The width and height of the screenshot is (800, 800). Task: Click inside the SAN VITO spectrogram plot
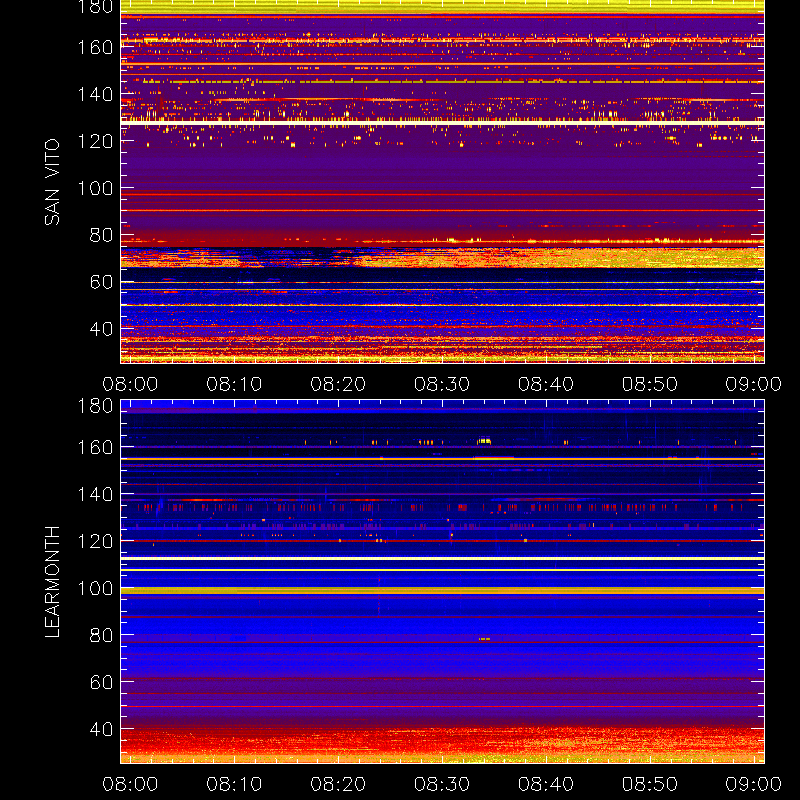click(442, 182)
